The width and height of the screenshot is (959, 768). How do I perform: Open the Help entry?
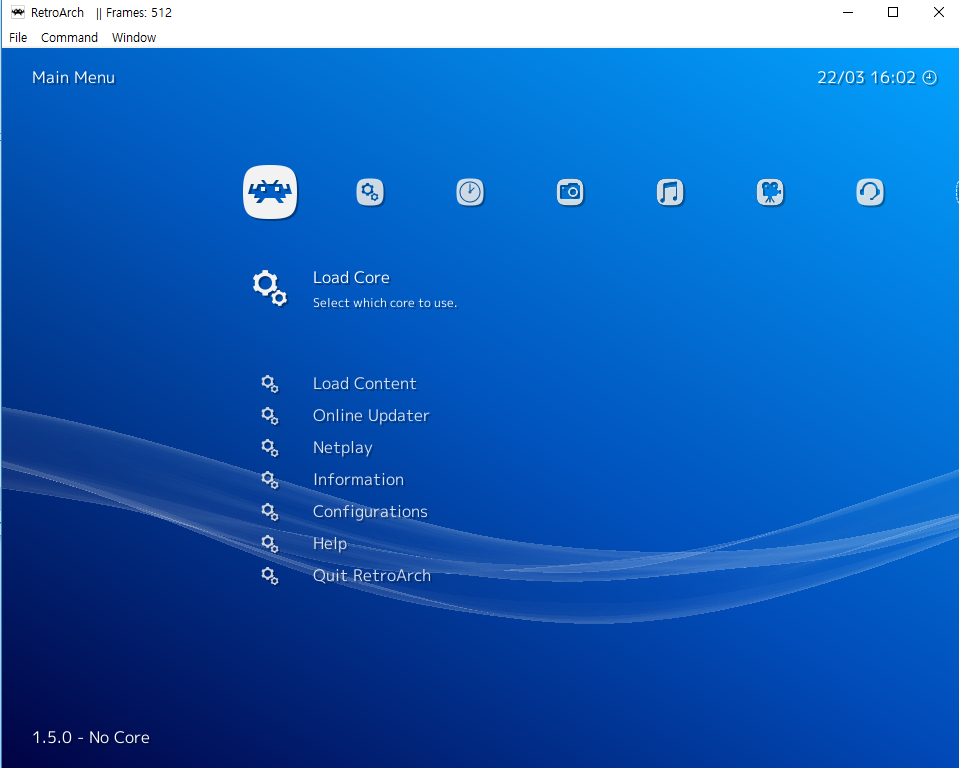tap(330, 544)
